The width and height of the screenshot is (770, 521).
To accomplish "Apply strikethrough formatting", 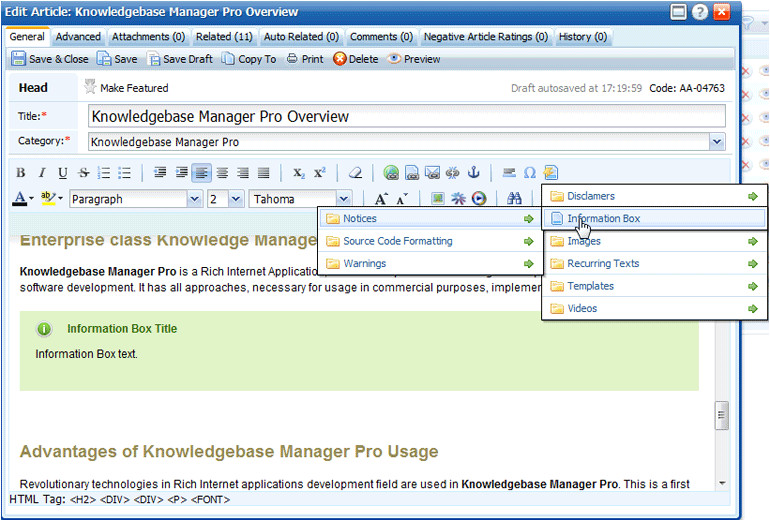I will click(x=83, y=173).
